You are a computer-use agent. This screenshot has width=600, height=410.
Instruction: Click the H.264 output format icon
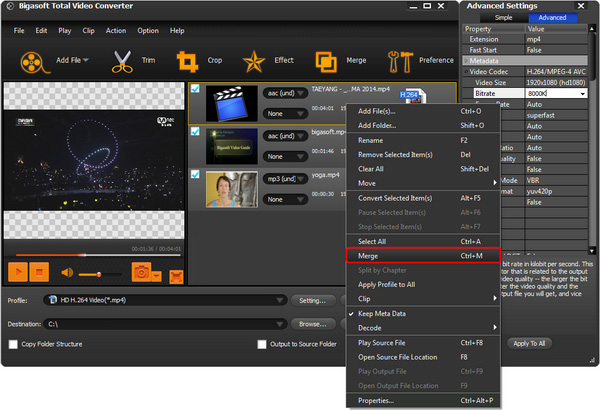(x=413, y=96)
